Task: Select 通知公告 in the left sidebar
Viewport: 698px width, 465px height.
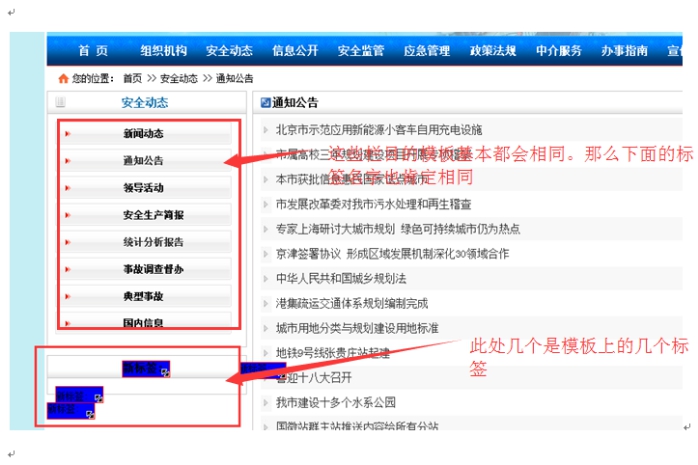Action: 143,160
